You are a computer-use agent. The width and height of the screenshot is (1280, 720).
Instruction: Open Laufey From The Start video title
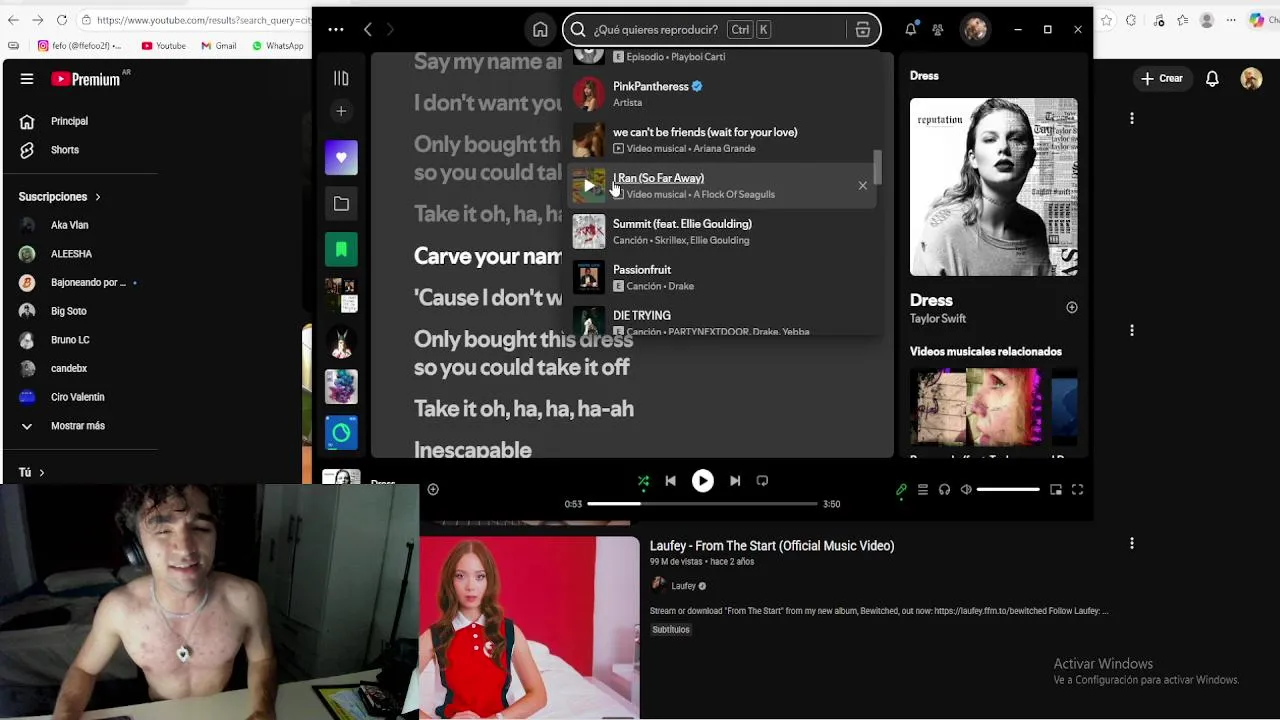[772, 546]
